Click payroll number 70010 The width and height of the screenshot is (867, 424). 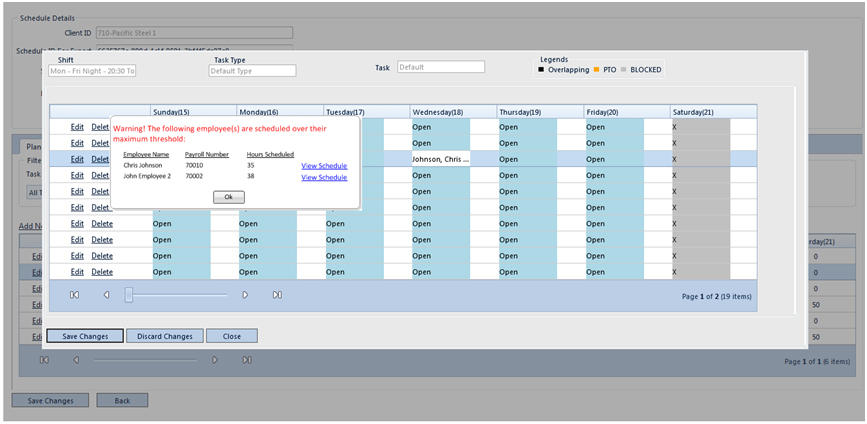coord(194,165)
